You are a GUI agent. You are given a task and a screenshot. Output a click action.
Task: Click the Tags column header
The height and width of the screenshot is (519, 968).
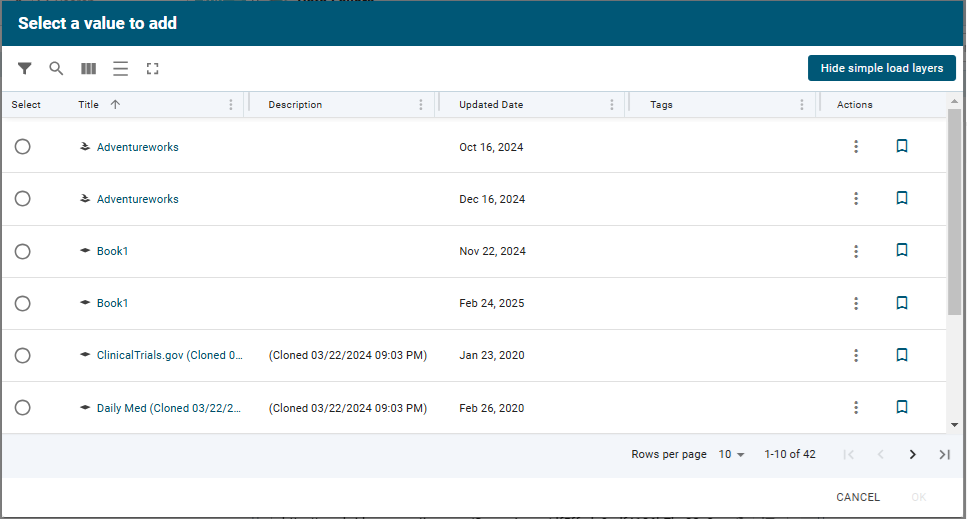662,105
